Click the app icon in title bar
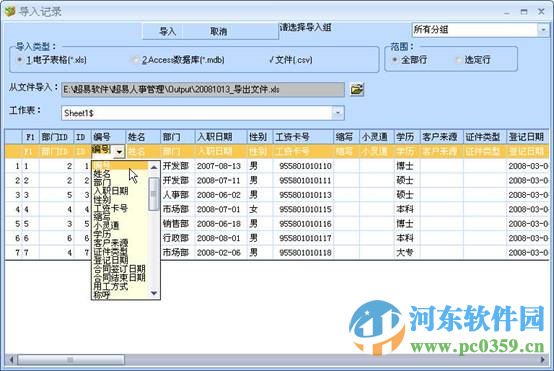The height and width of the screenshot is (371, 554). click(x=10, y=12)
